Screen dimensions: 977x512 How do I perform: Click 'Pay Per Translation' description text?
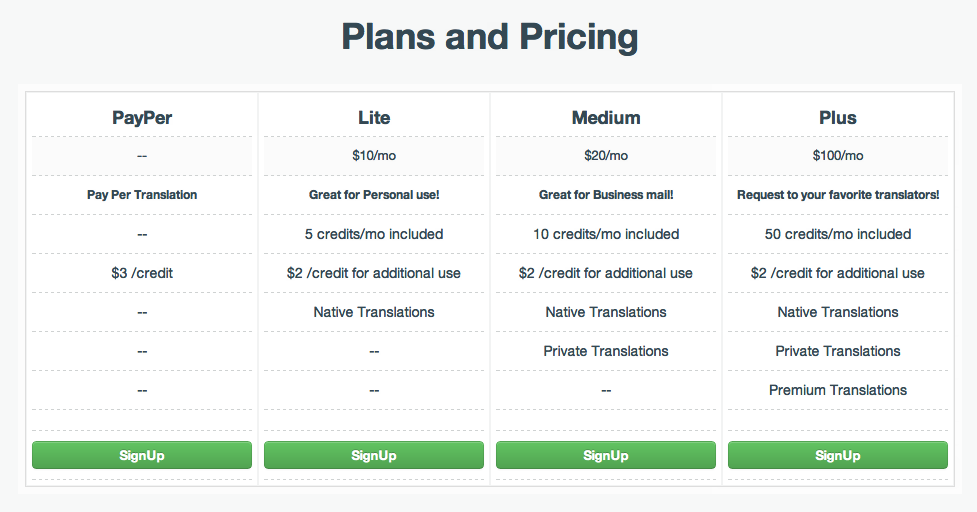[142, 195]
